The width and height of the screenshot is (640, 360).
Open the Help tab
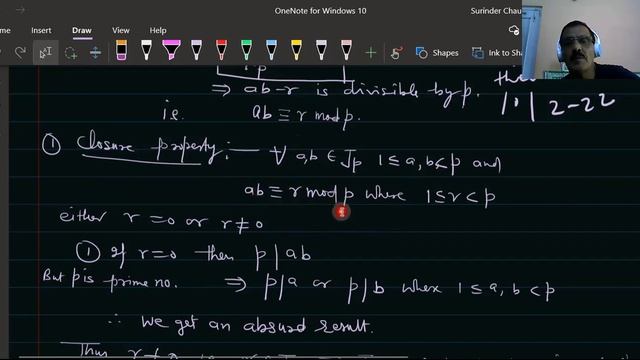[x=158, y=30]
